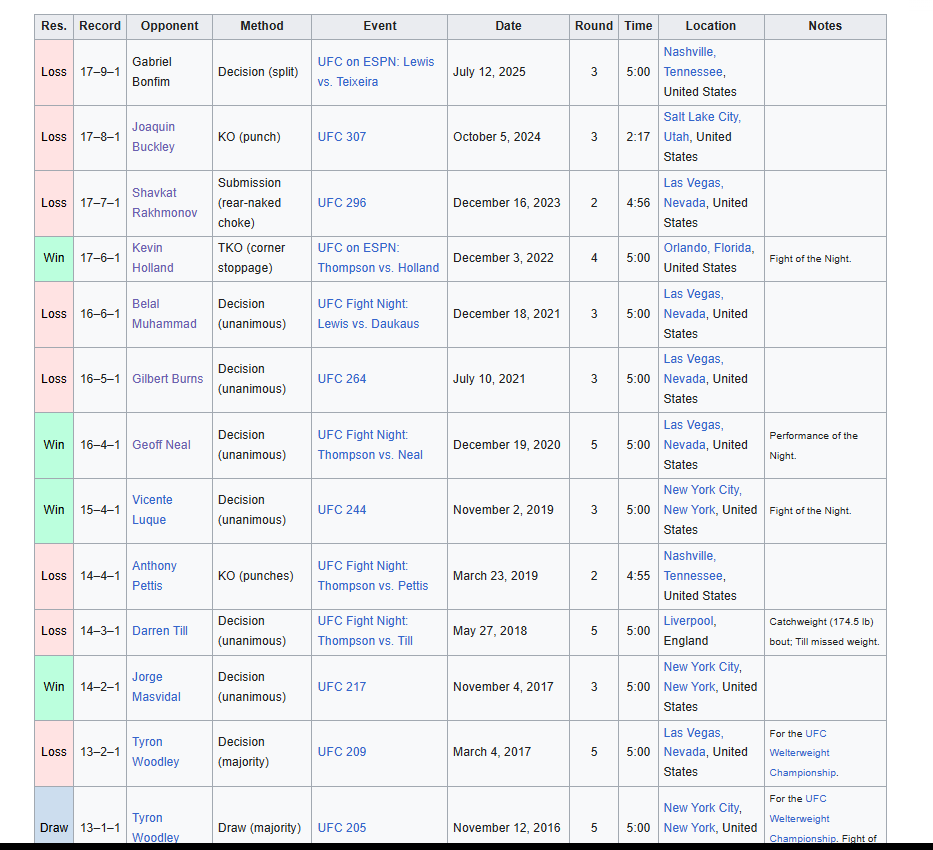Click the Notes column header
Viewport: 933px width, 850px height.
[x=825, y=26]
